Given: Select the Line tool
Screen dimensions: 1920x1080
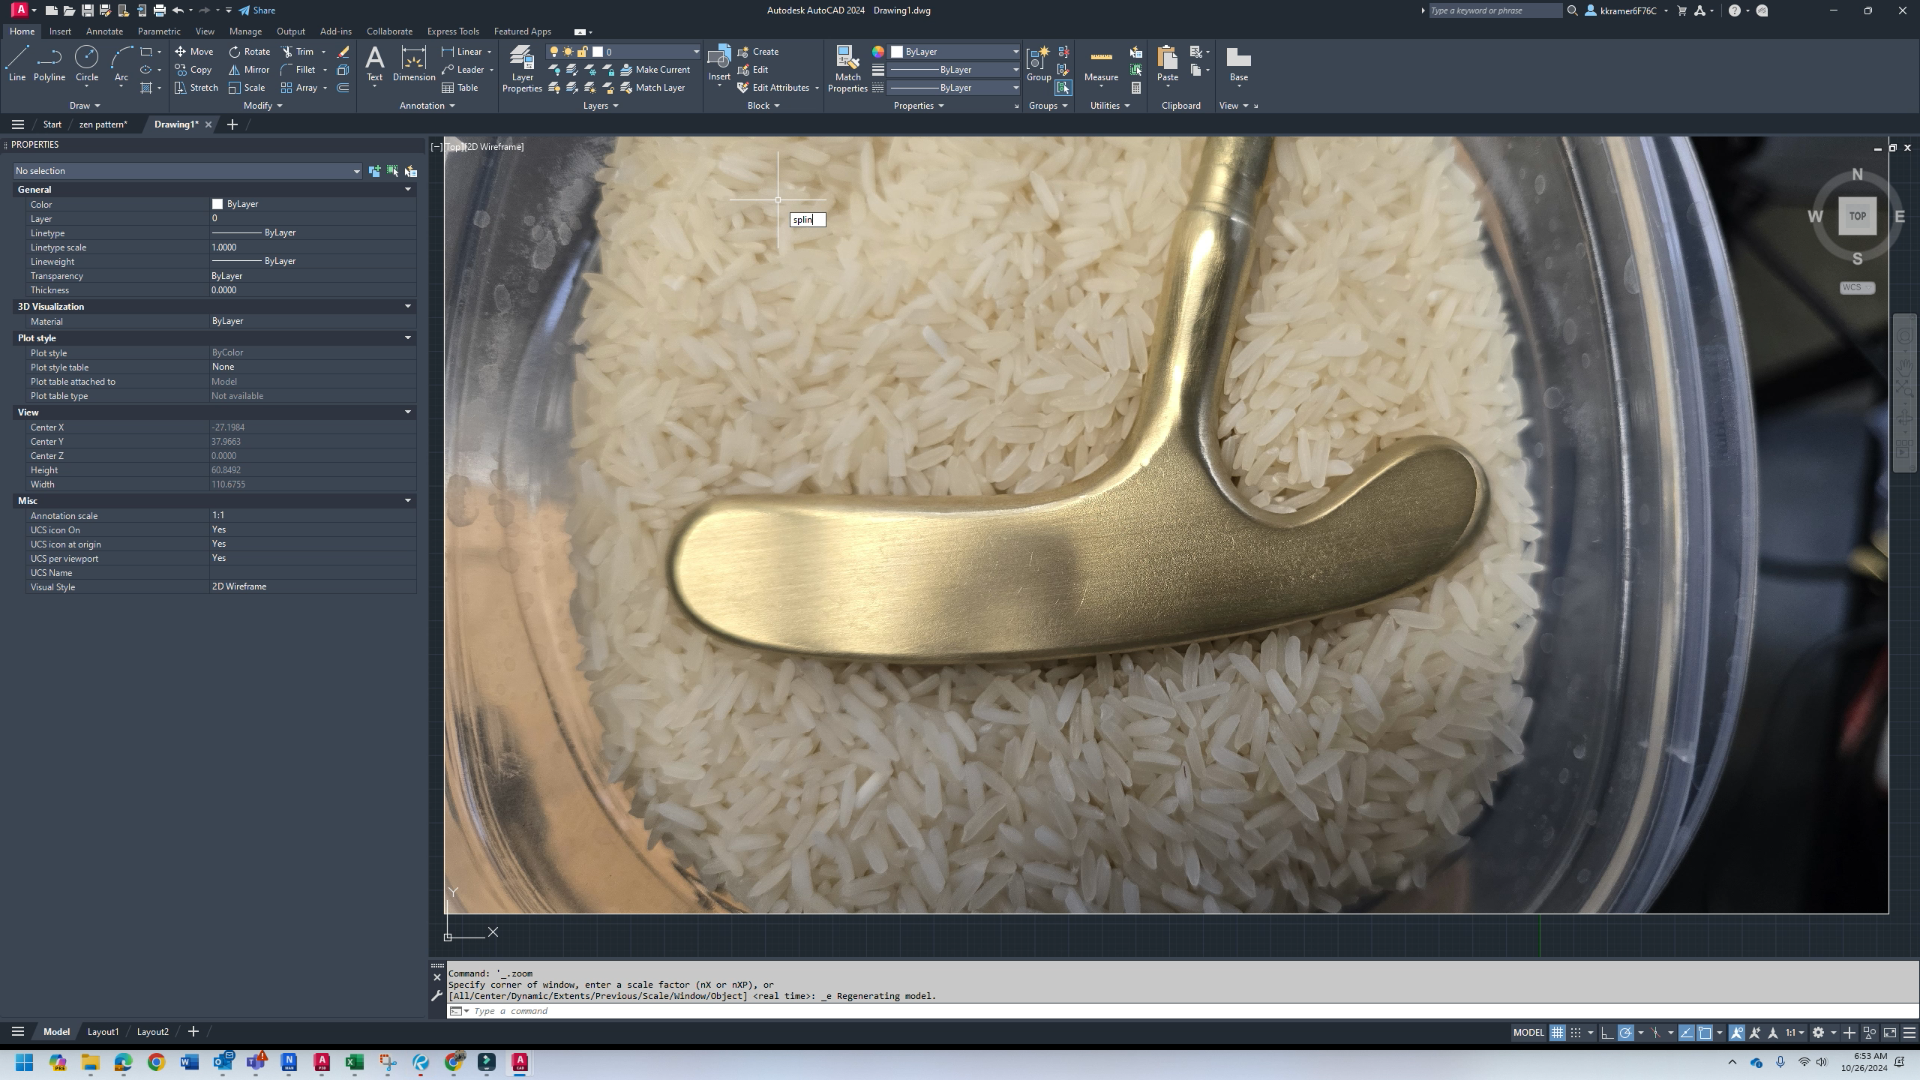Looking at the screenshot, I should point(16,62).
